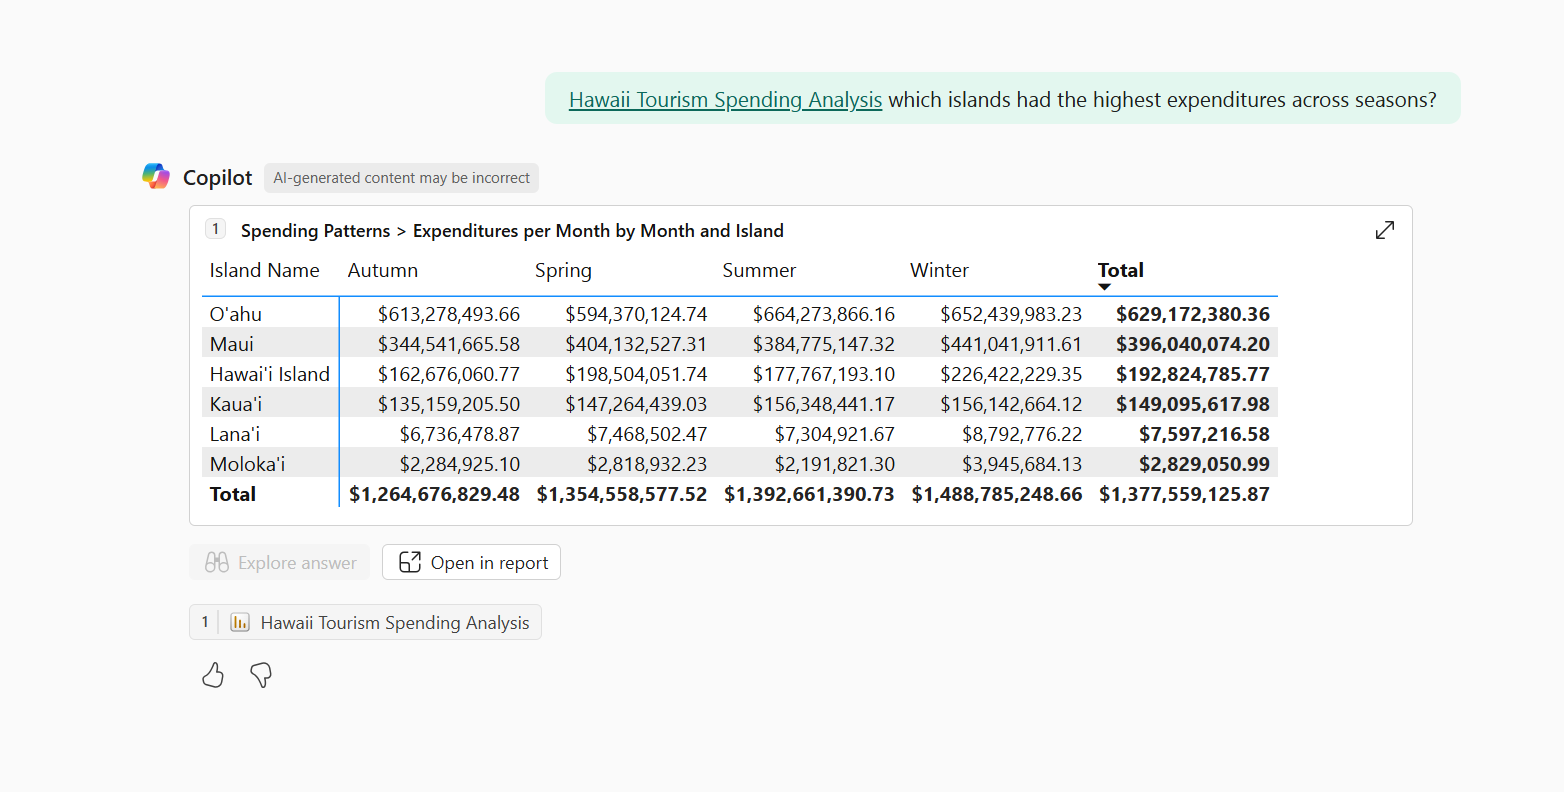Select the O'ahu row label

coord(236,314)
